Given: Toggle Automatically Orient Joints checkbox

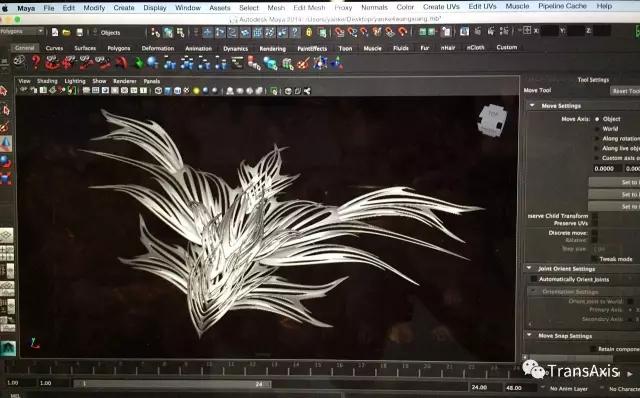Looking at the screenshot, I should coord(533,279).
